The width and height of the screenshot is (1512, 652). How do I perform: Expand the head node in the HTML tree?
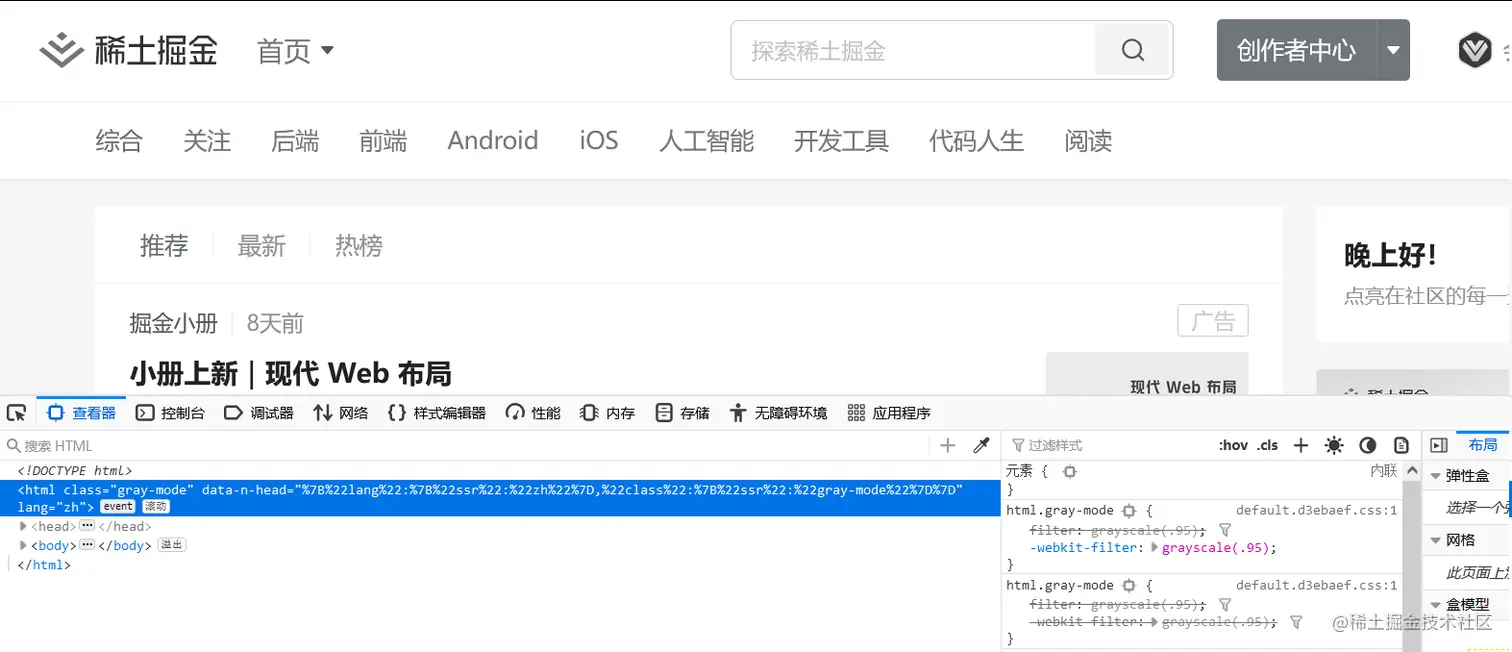coord(22,525)
